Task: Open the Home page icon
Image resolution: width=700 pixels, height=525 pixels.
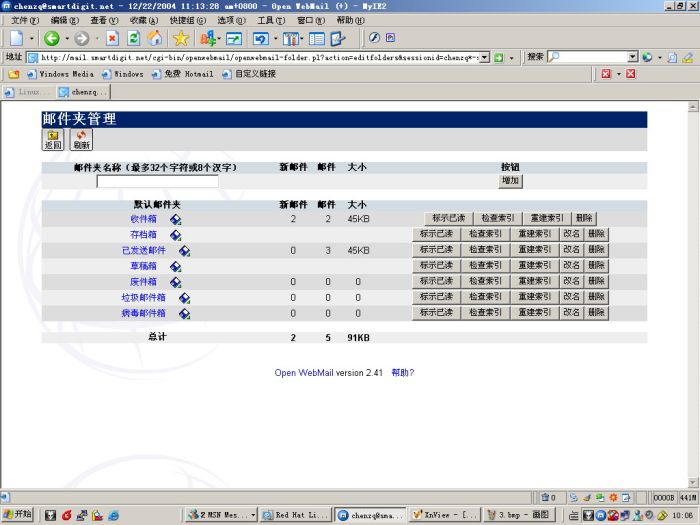Action: (x=155, y=38)
